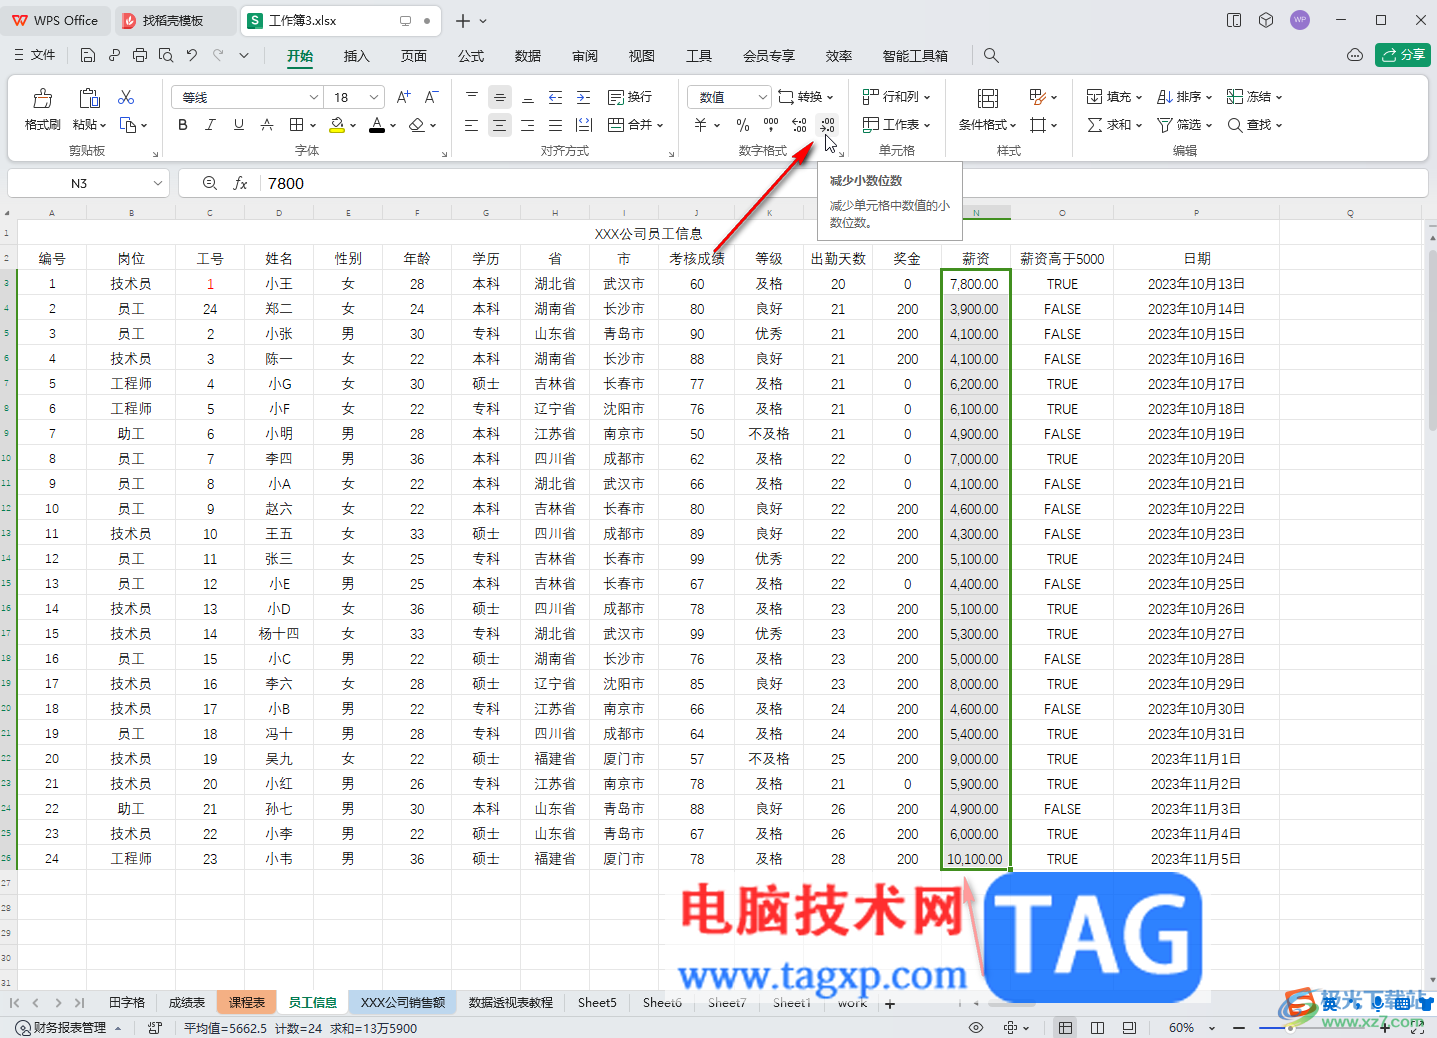Viewport: 1437px width, 1038px height.
Task: Click the Format Painter (格式刷) icon
Action: tap(43, 98)
